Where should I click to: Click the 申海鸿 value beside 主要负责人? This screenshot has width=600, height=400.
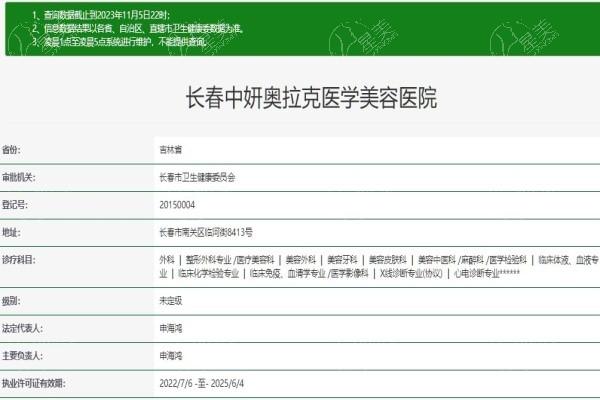(171, 356)
